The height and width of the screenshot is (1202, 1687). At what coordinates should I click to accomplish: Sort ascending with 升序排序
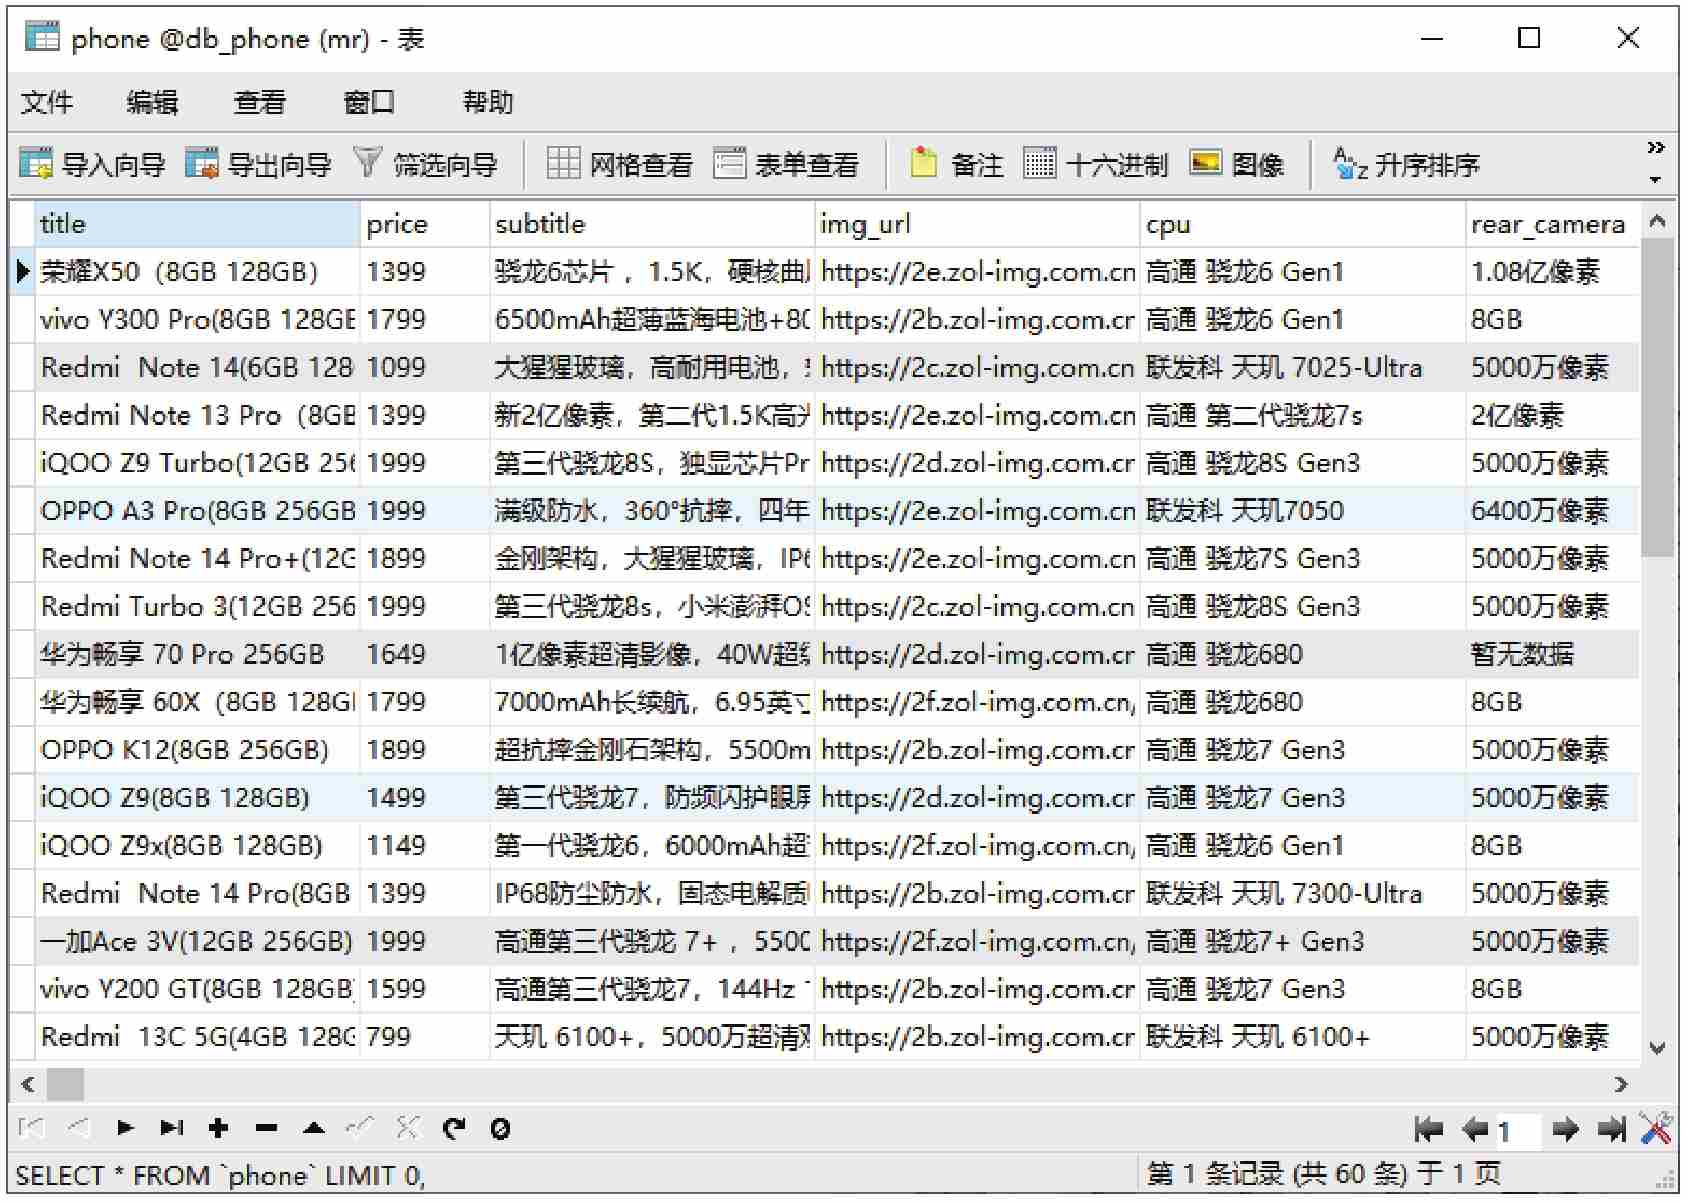click(x=1407, y=164)
